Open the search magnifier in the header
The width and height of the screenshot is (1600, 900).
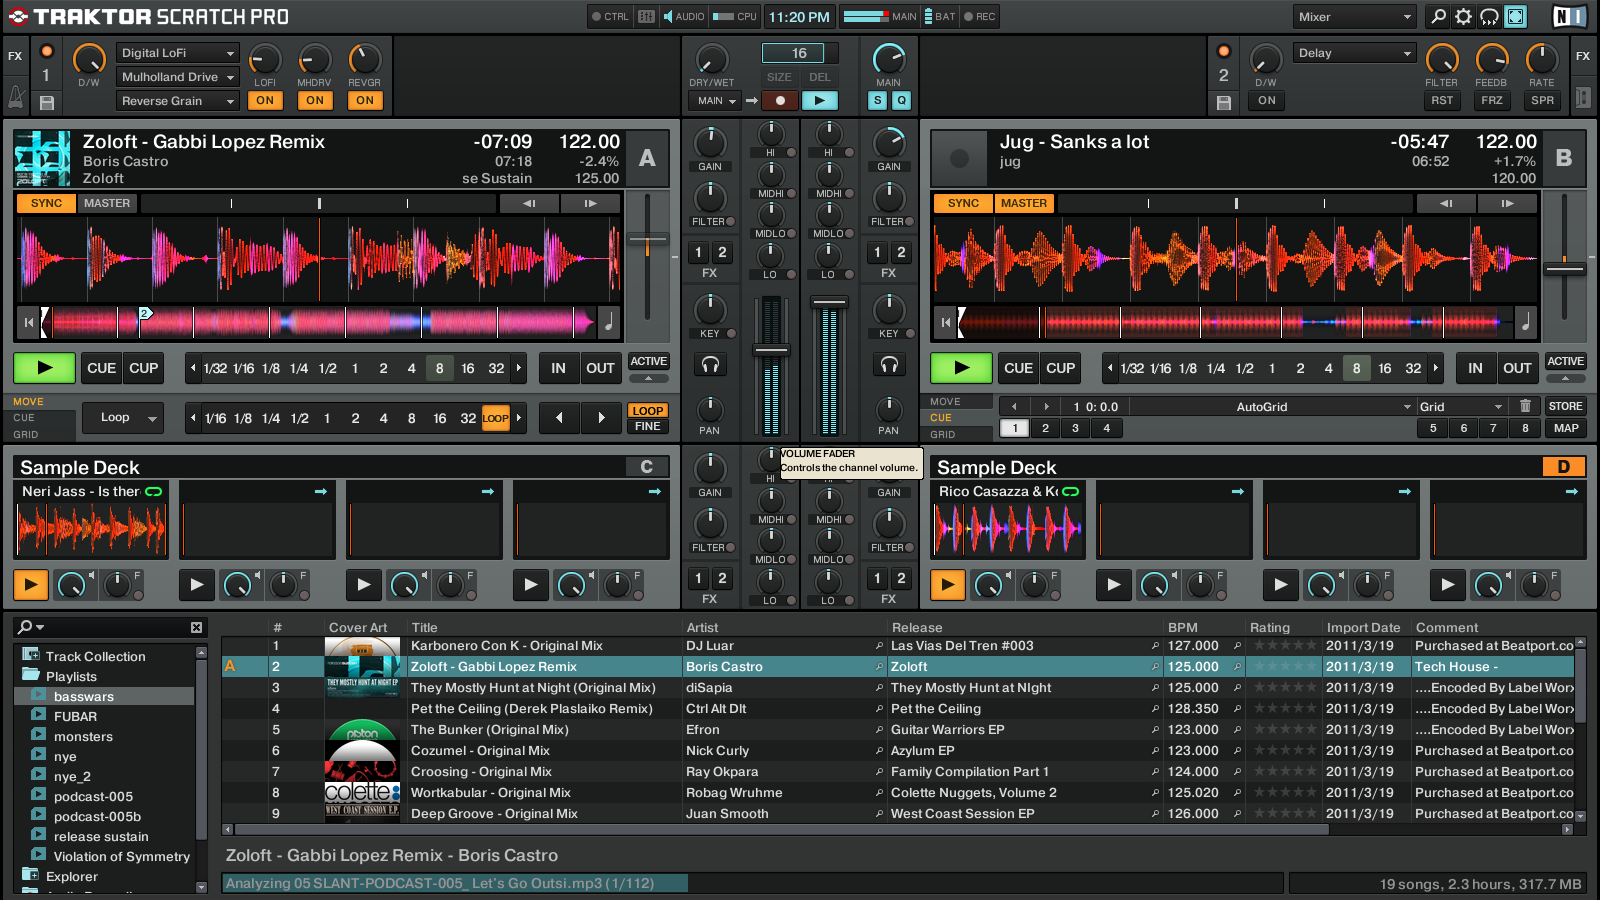point(1438,16)
